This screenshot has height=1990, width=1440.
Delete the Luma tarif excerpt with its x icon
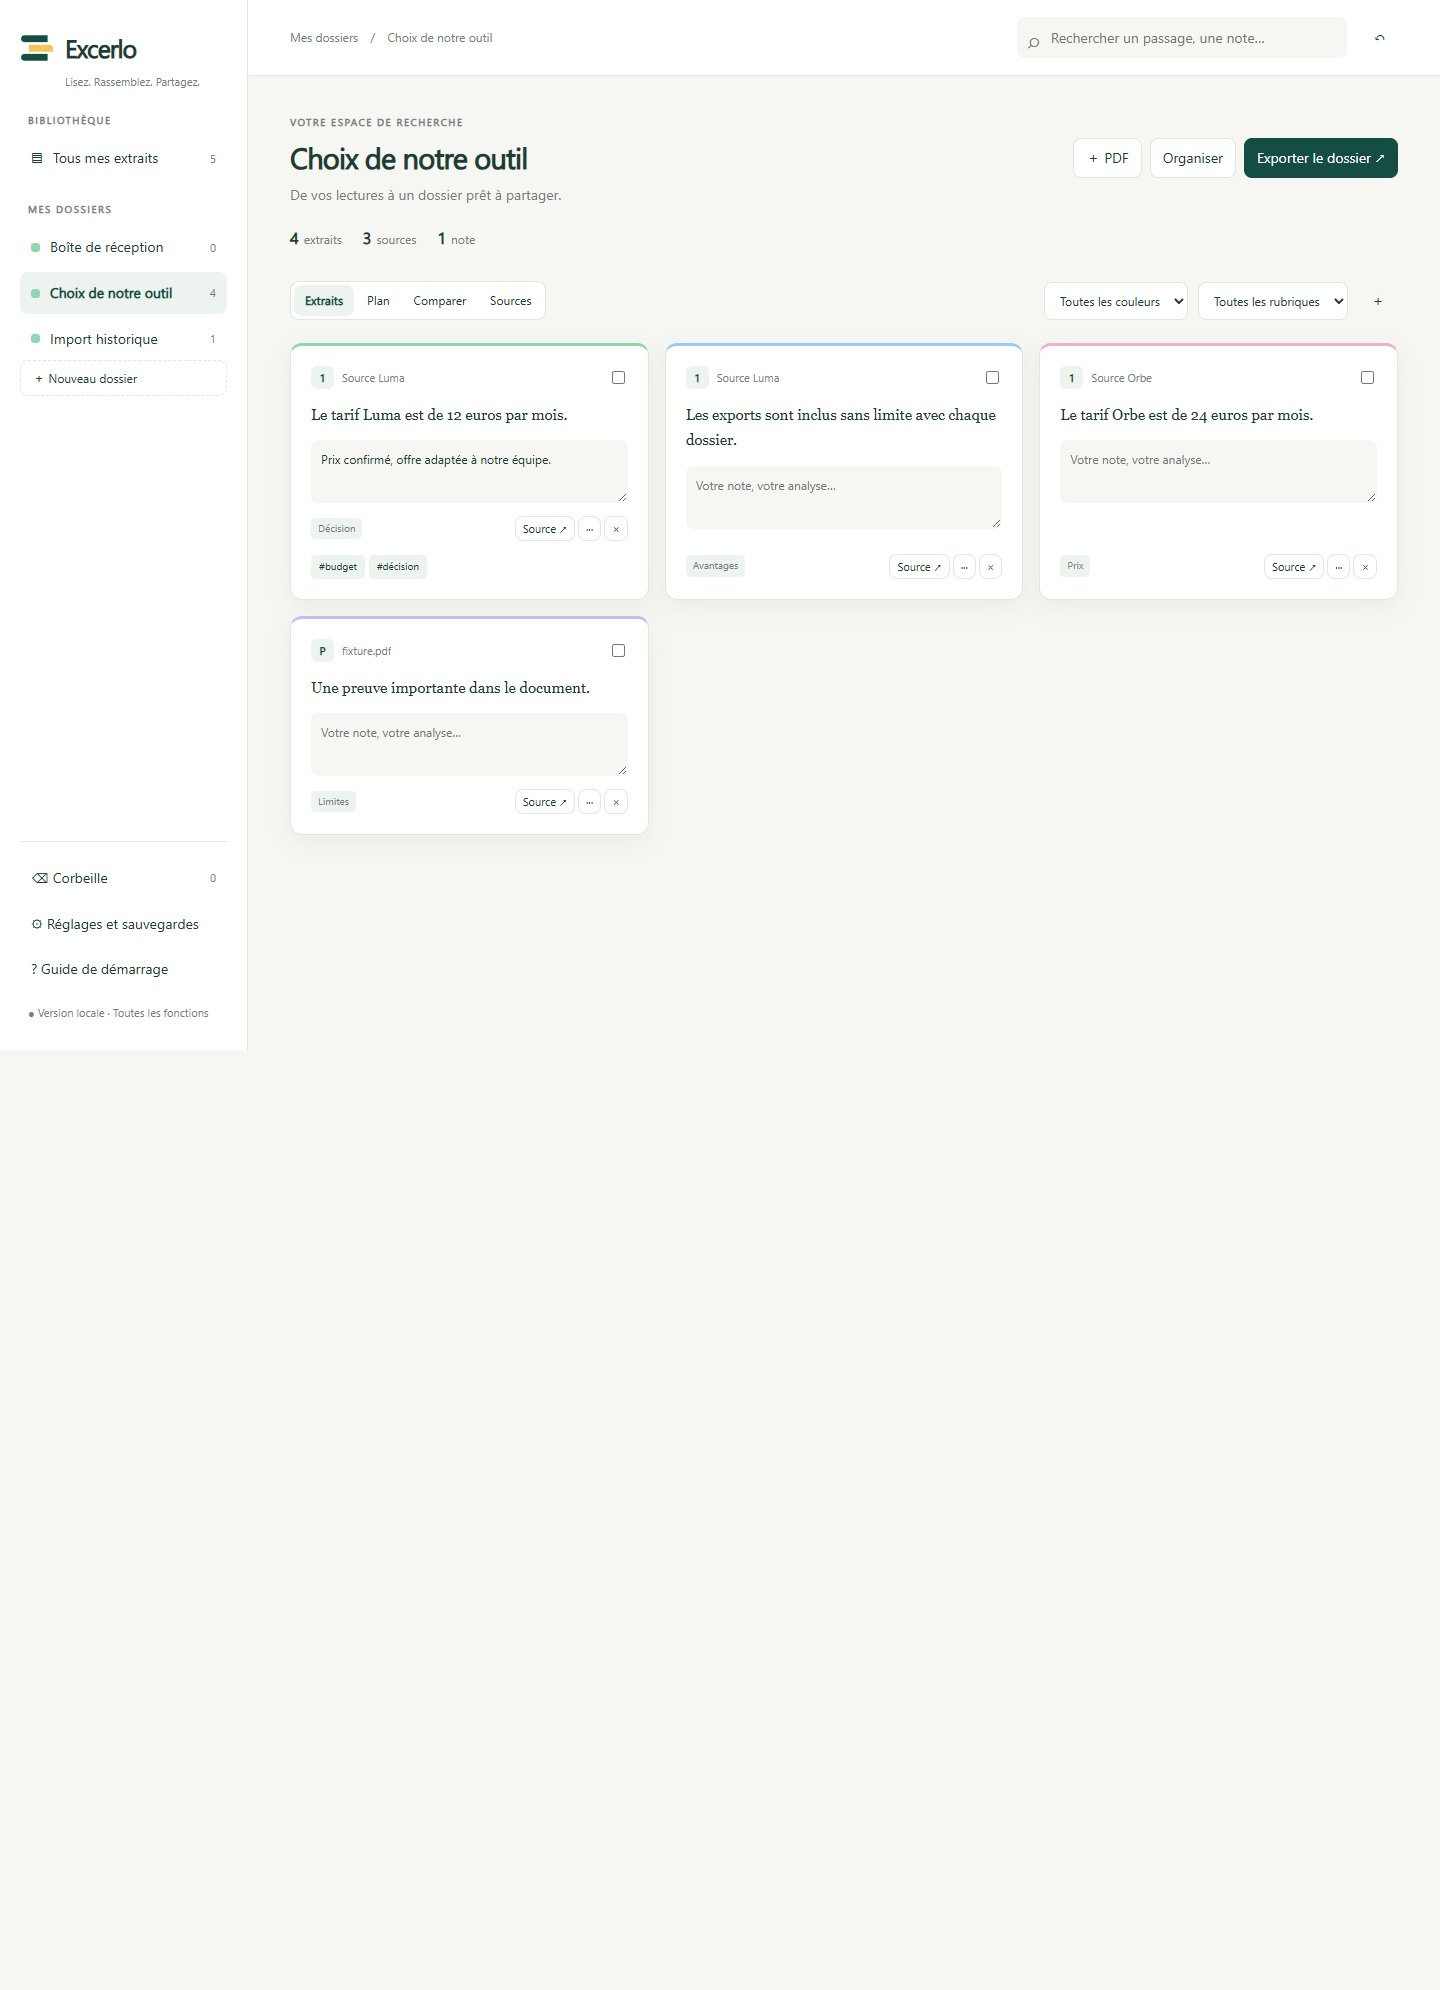(x=616, y=529)
